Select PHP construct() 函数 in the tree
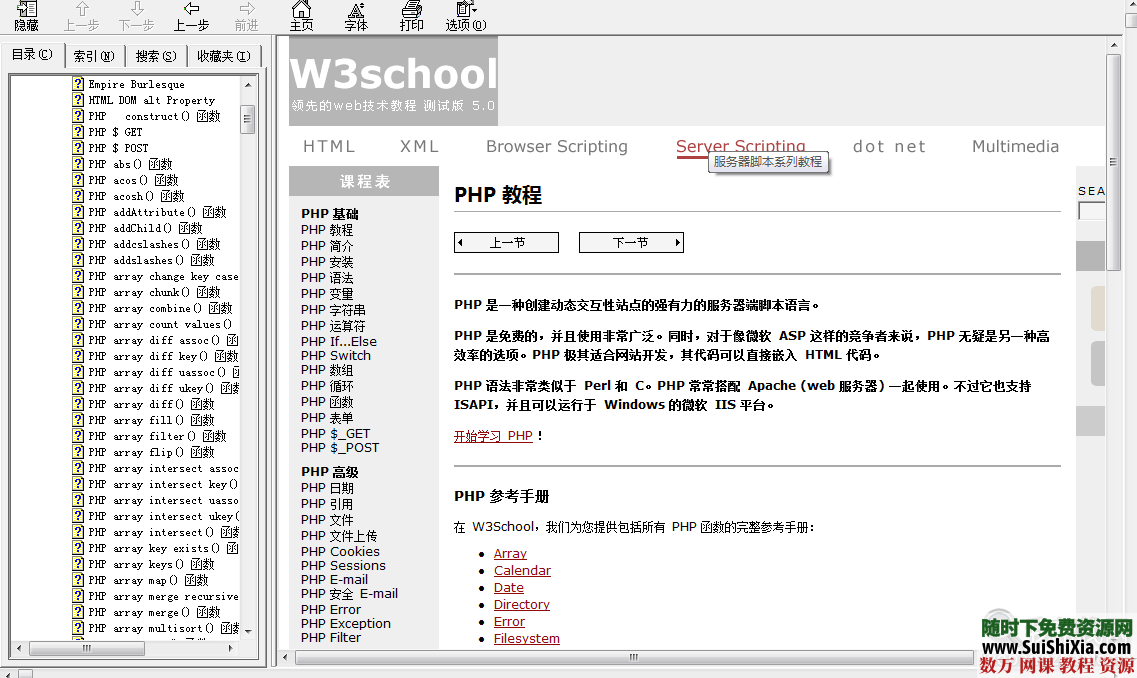The height and width of the screenshot is (678, 1137). click(x=154, y=116)
